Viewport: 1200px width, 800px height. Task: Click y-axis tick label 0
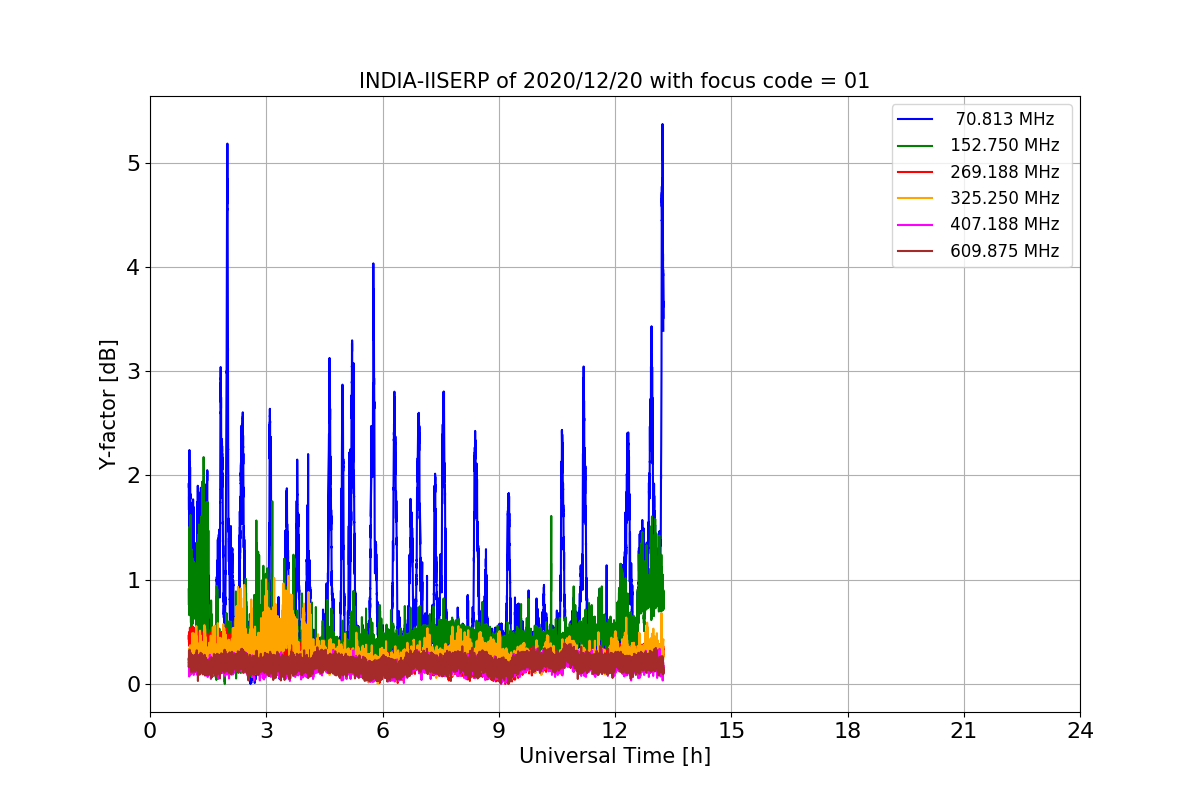click(x=133, y=685)
